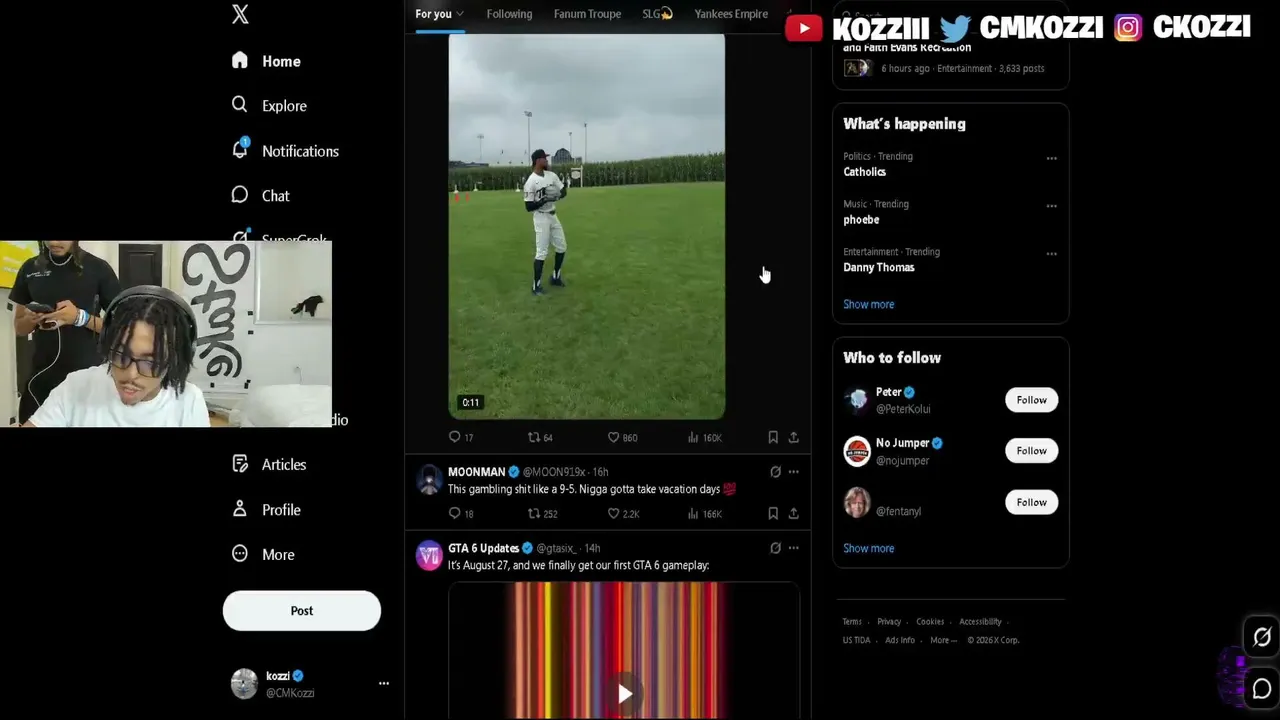Ask Grok about MOONMAN's post

[775, 472]
